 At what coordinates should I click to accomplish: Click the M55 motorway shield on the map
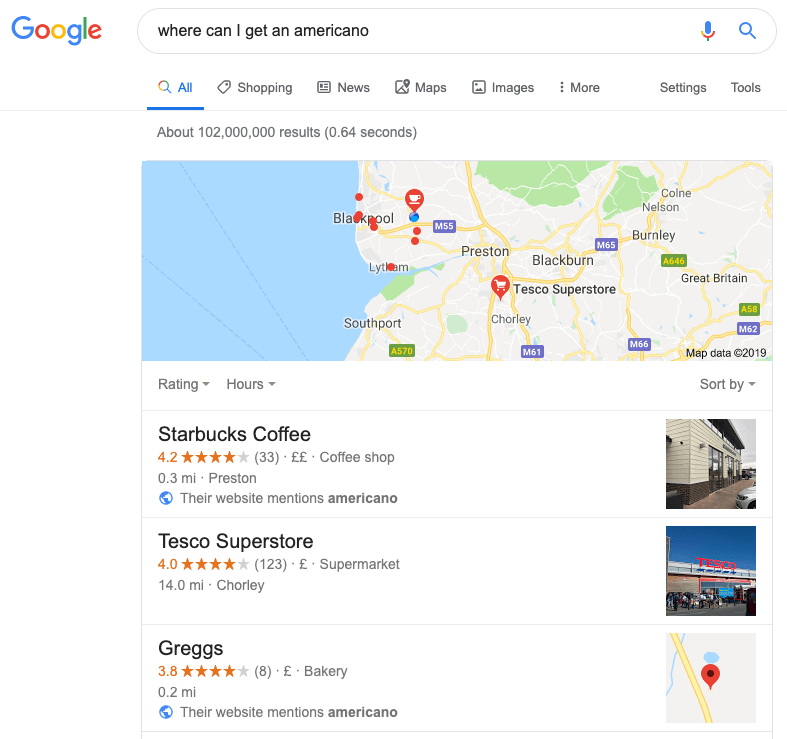[x=444, y=227]
